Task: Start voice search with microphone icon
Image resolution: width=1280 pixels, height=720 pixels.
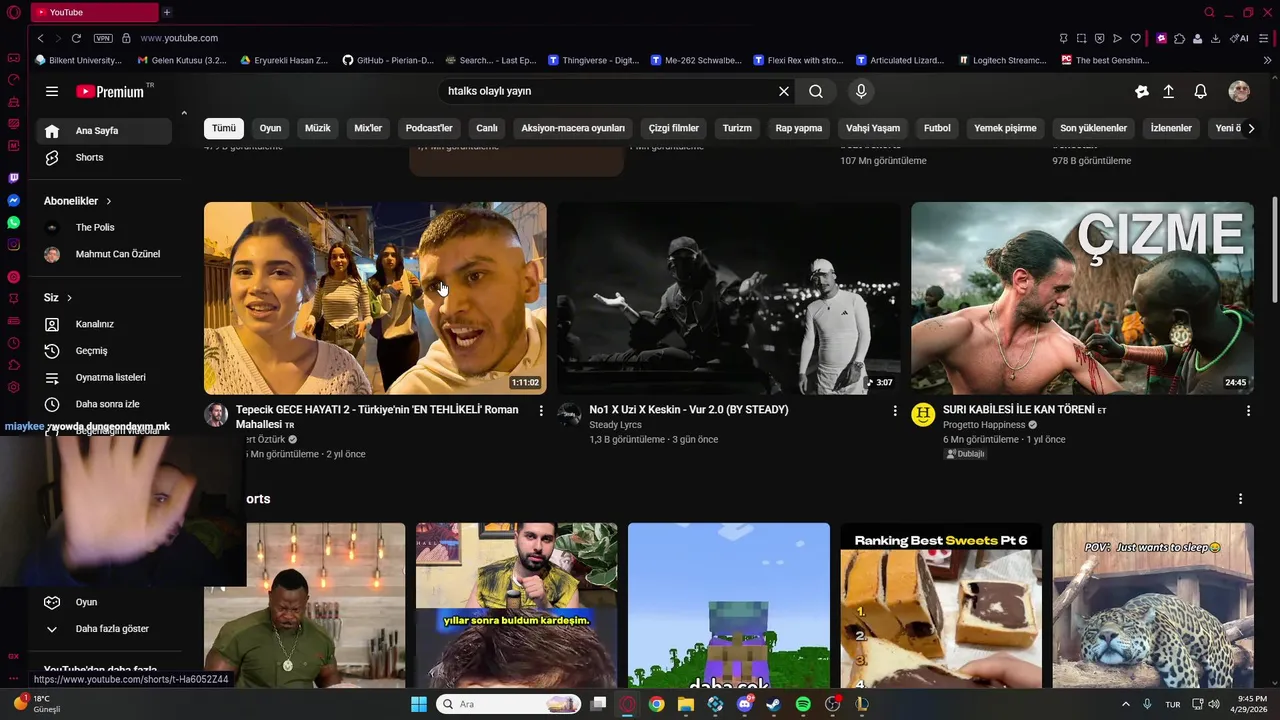Action: click(861, 91)
